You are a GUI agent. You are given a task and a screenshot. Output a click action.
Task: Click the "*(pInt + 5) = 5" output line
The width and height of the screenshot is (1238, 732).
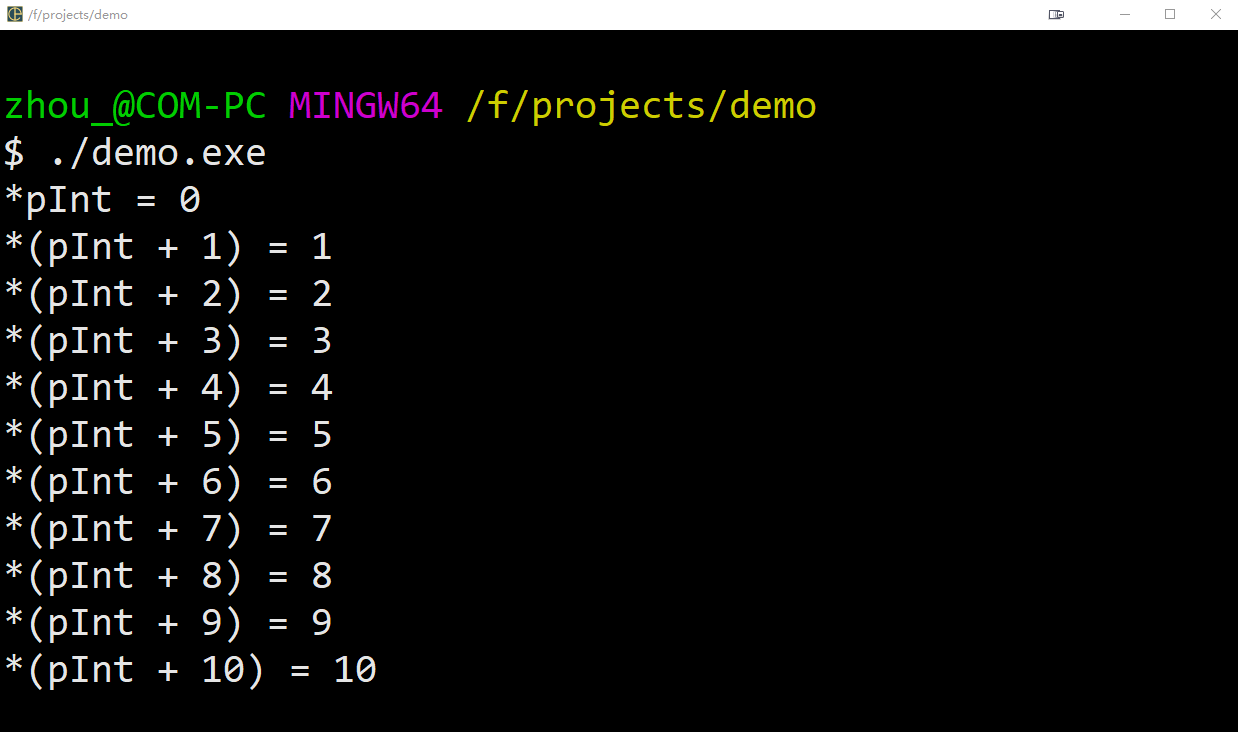point(168,435)
